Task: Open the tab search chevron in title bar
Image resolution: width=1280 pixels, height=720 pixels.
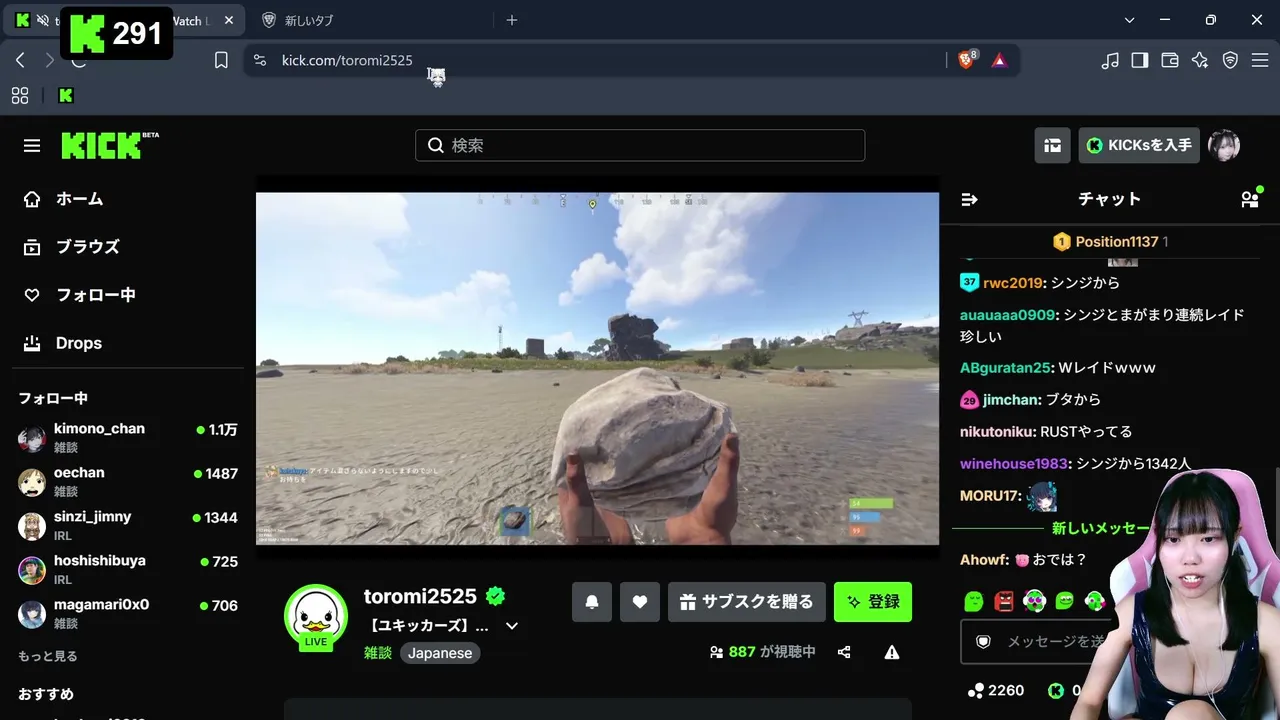Action: tap(1129, 20)
